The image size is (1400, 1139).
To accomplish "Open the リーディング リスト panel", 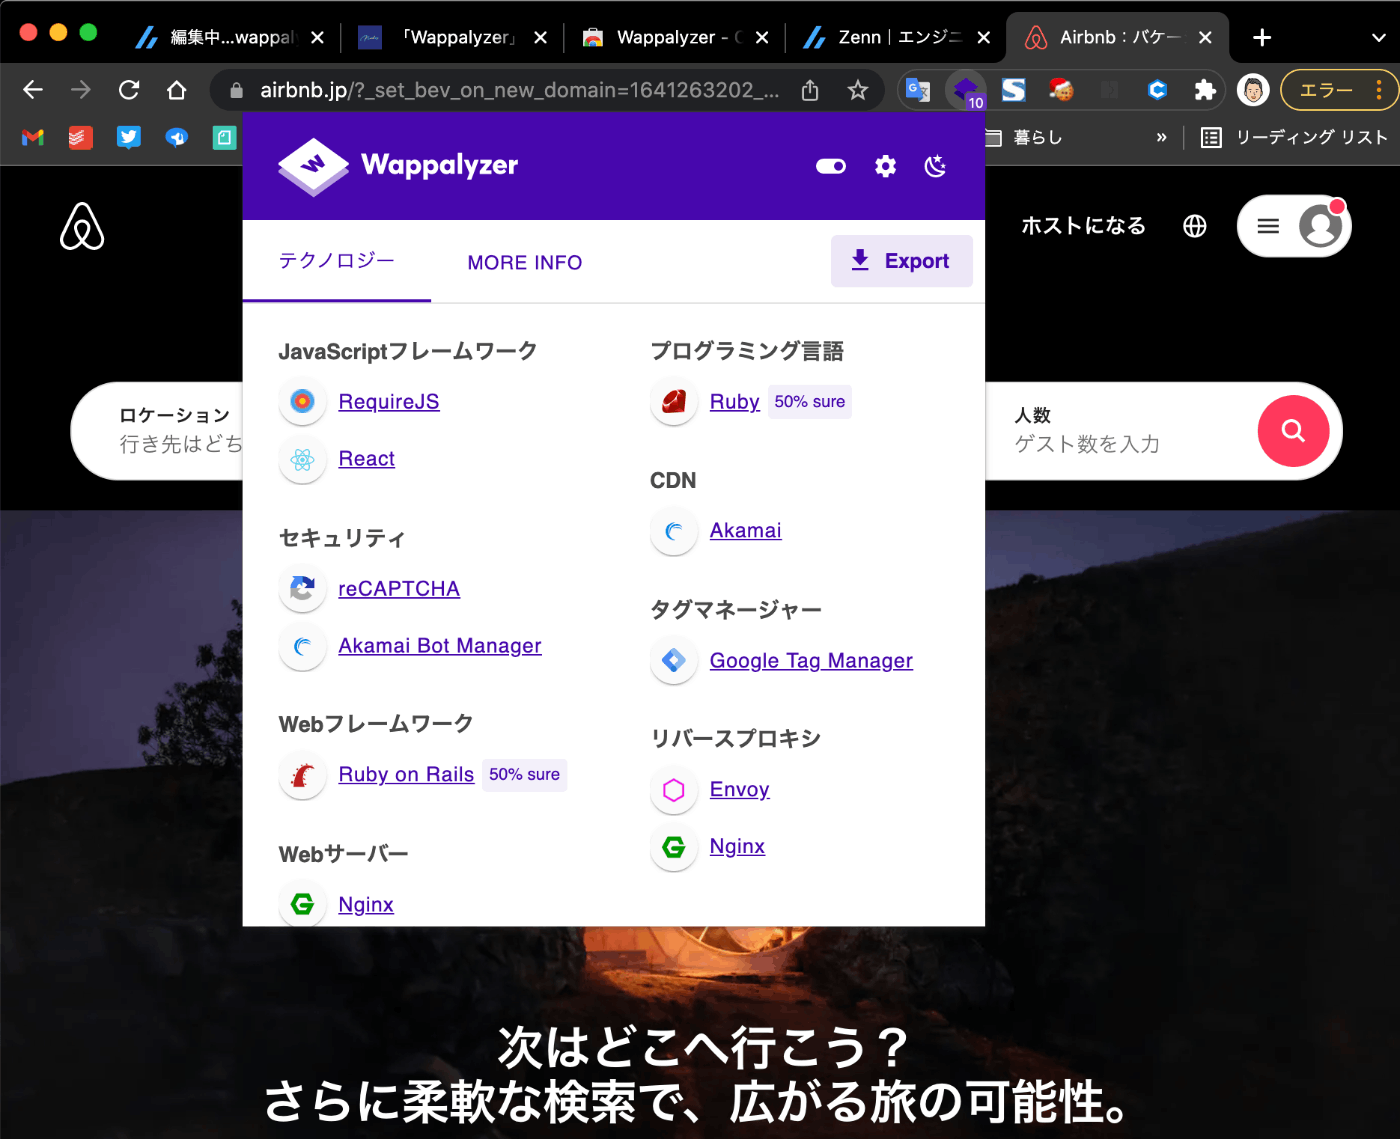I will coord(1294,137).
